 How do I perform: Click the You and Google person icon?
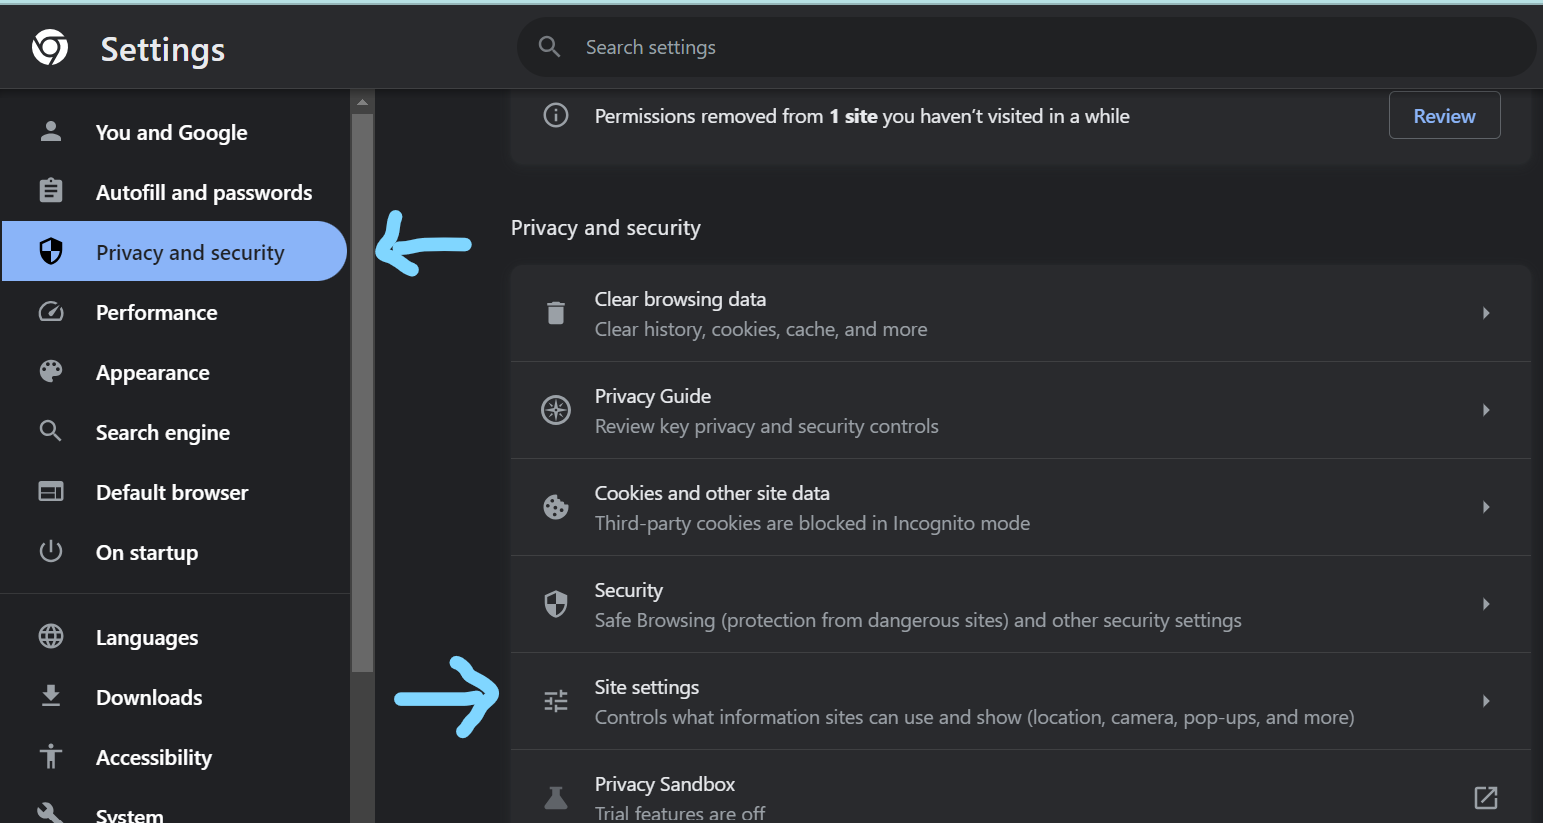click(x=51, y=131)
